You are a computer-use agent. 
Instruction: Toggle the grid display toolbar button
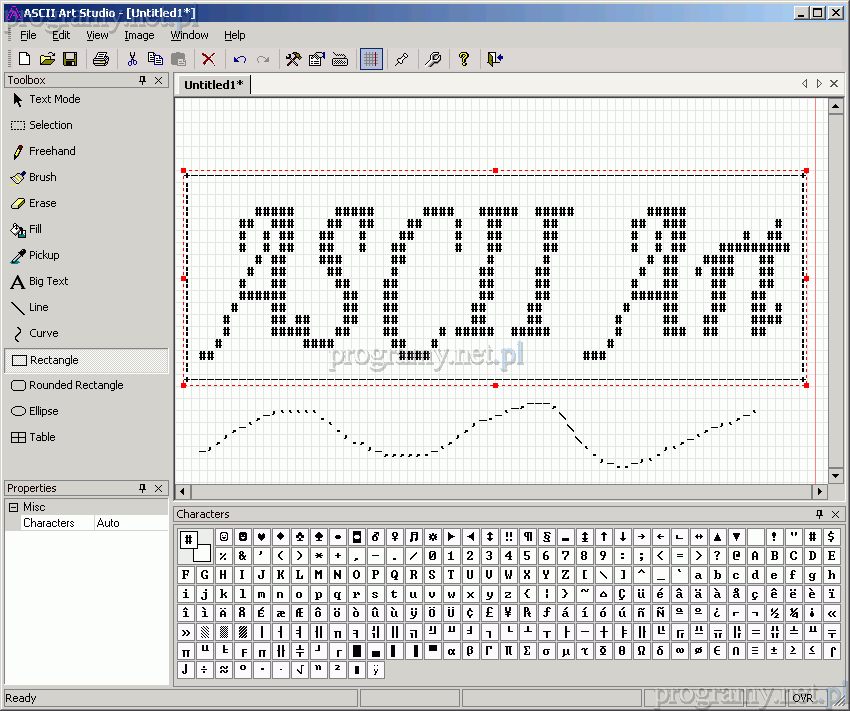[x=371, y=60]
